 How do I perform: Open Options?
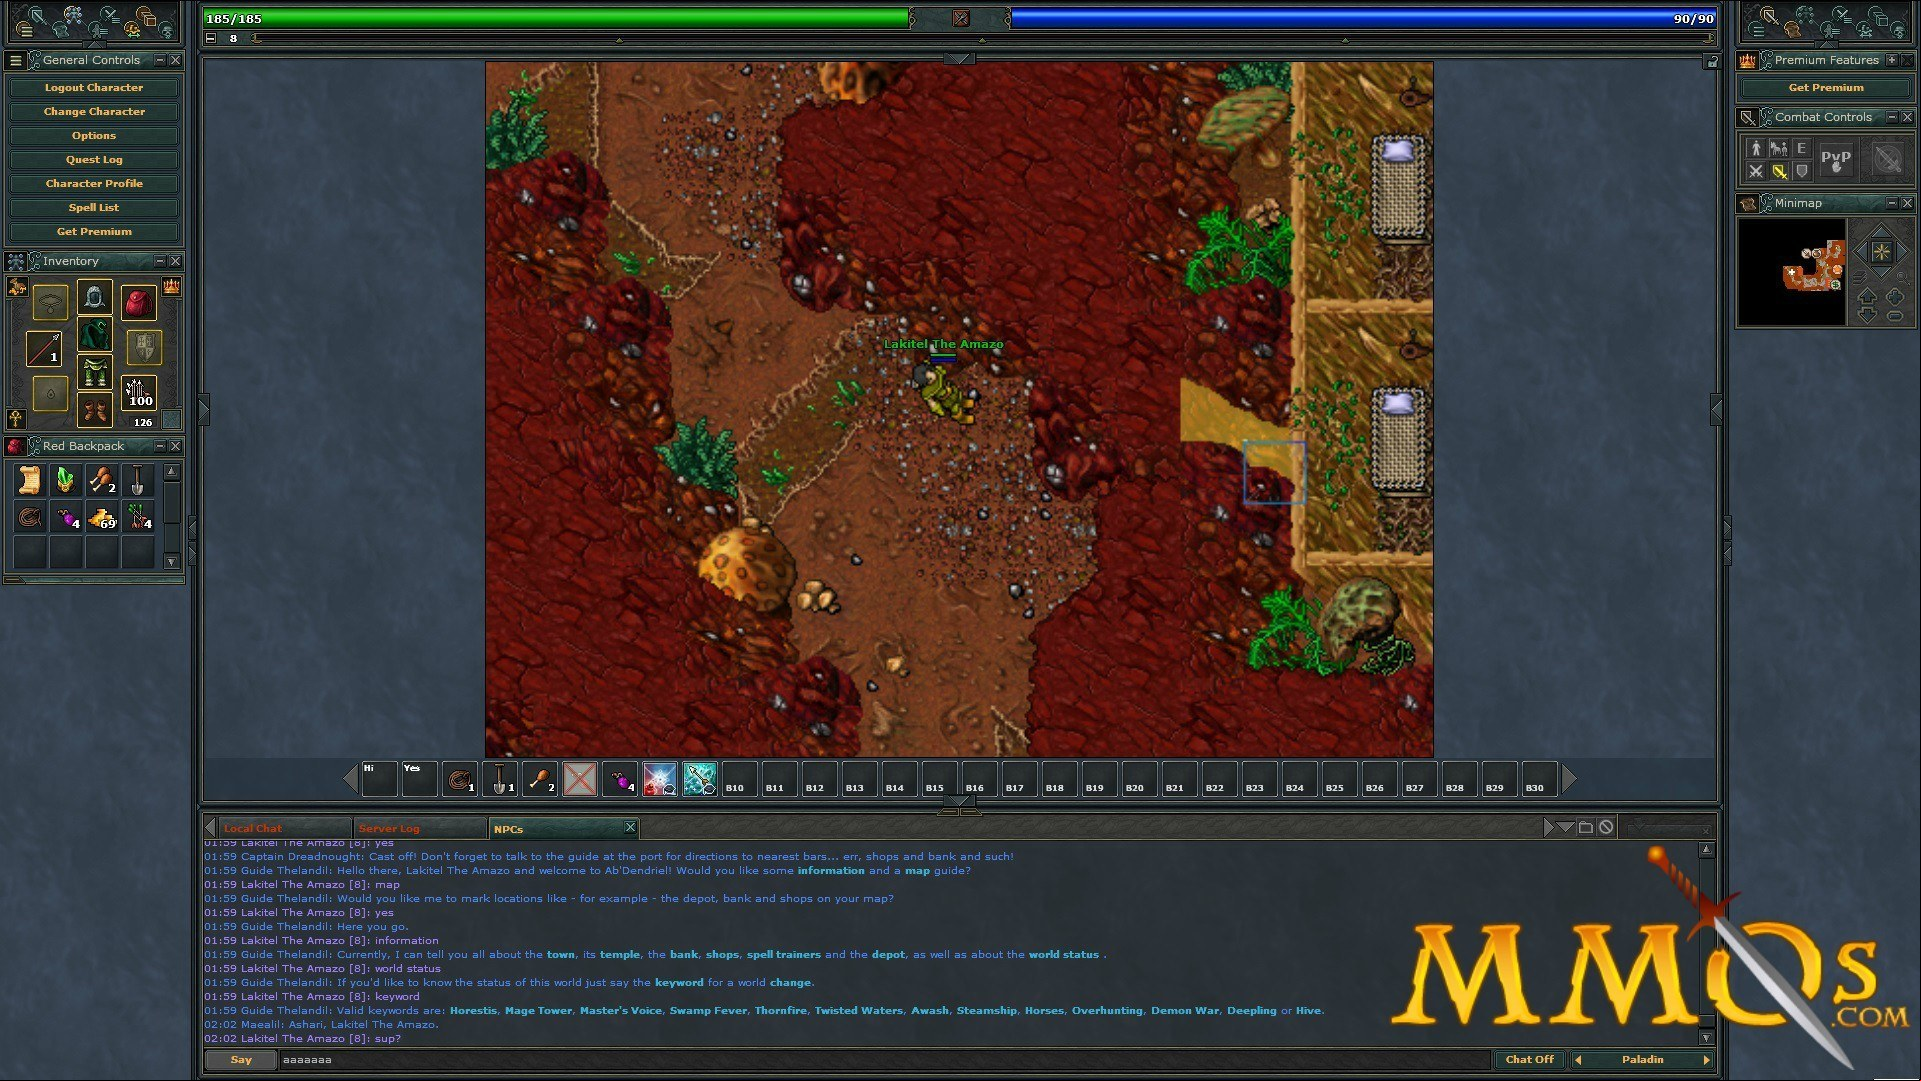(94, 136)
